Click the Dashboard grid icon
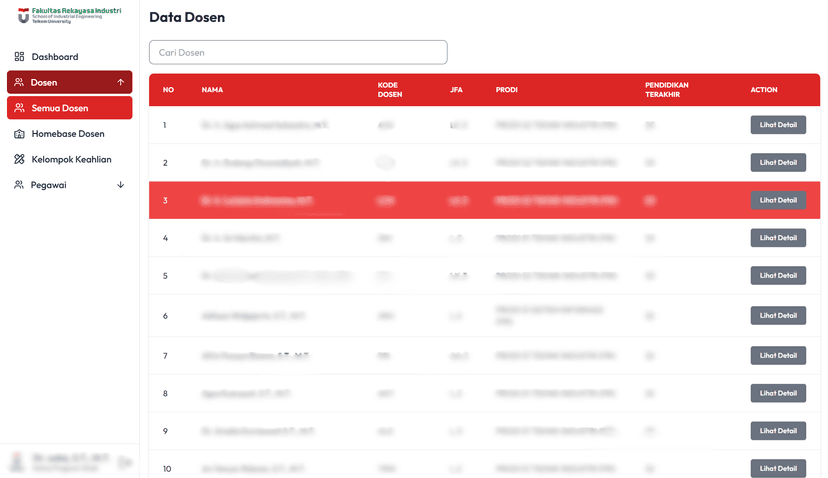The image size is (828, 478). [19, 57]
